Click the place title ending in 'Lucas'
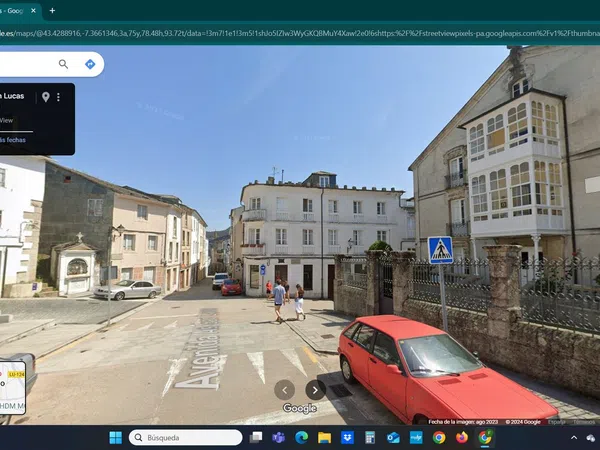 [12, 96]
